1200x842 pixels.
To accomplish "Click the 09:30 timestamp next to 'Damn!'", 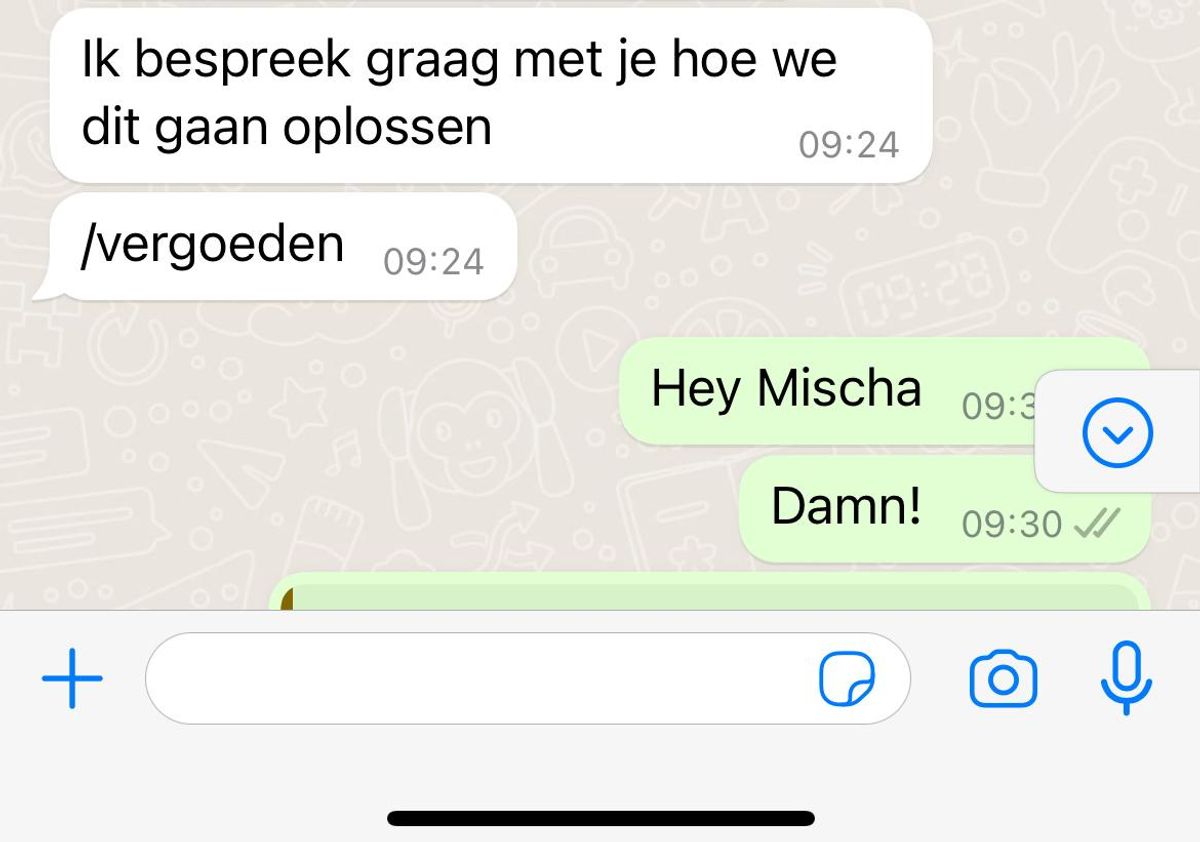I will (x=1012, y=524).
